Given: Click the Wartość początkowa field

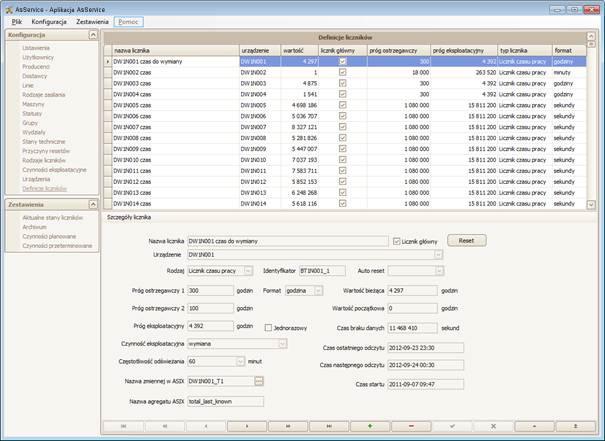Looking at the screenshot, I should click(x=412, y=308).
